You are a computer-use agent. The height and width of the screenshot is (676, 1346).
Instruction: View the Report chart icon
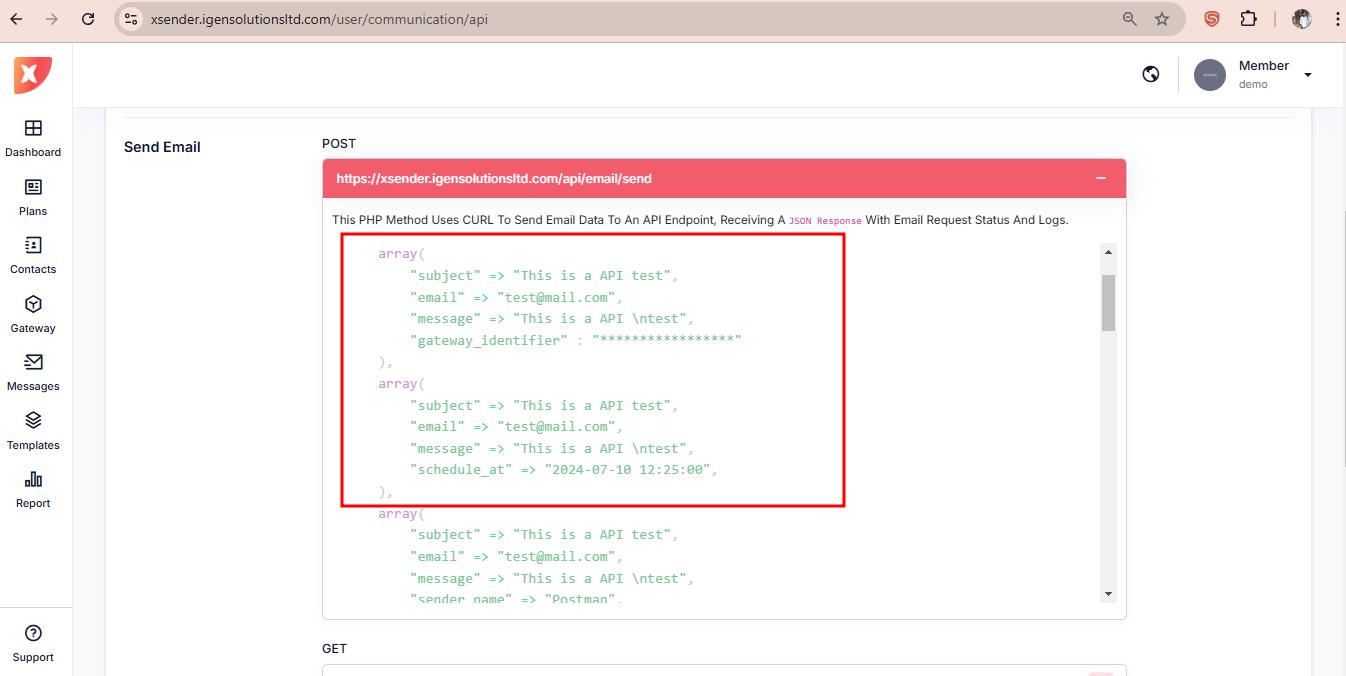tap(33, 480)
